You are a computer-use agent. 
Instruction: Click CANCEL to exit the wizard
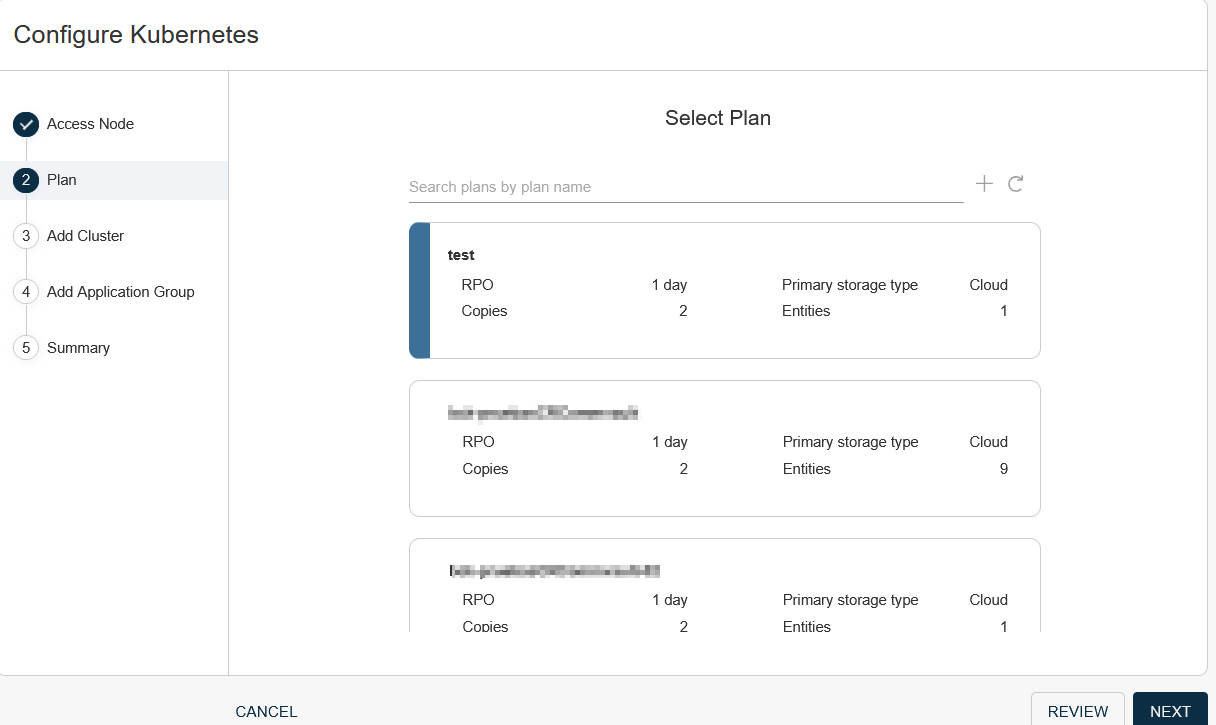point(266,712)
